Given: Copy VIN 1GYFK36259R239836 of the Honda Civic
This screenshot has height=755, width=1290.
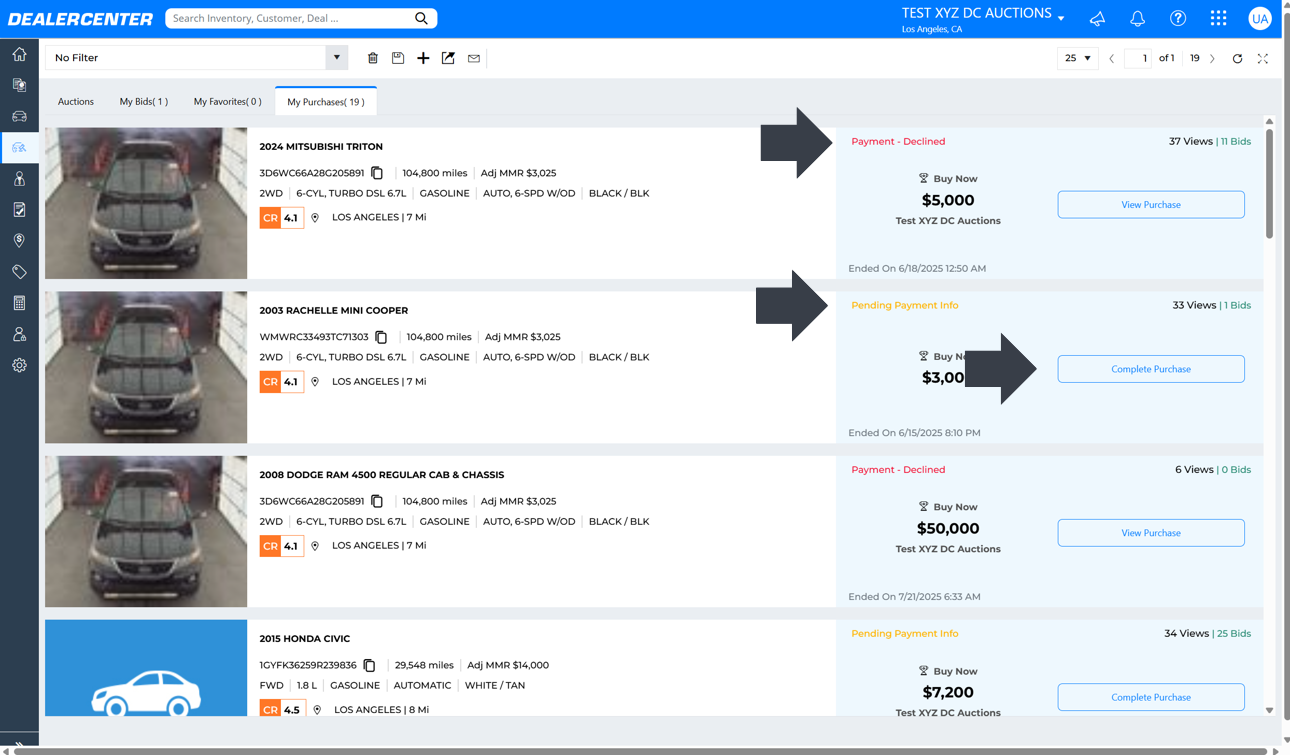Looking at the screenshot, I should click(x=369, y=665).
